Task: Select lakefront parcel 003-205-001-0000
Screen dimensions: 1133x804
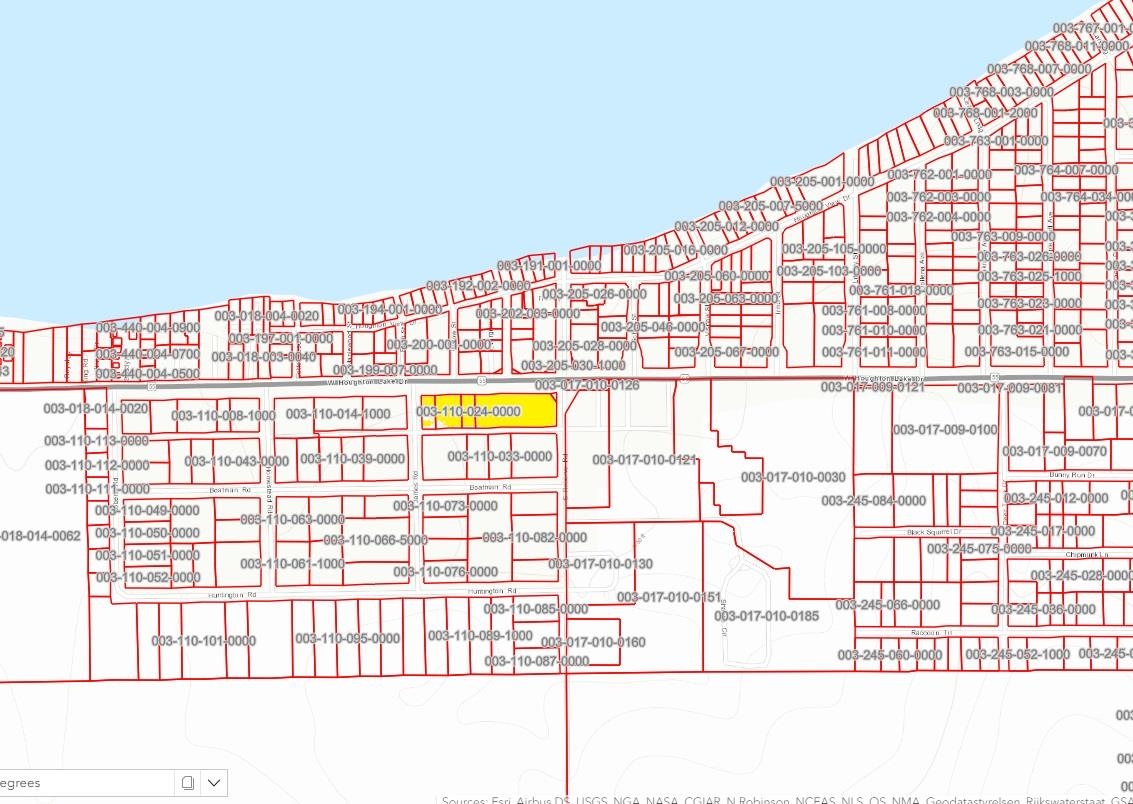Action: point(822,182)
